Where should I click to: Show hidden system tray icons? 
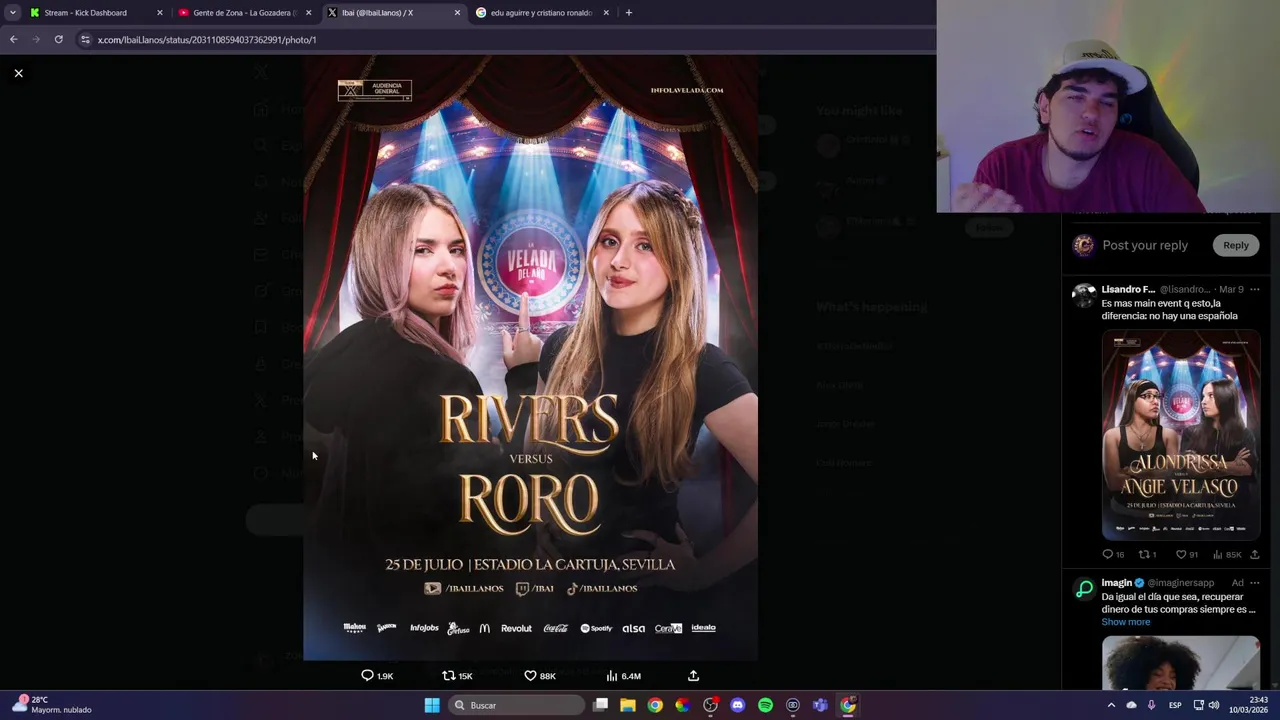(x=1111, y=705)
